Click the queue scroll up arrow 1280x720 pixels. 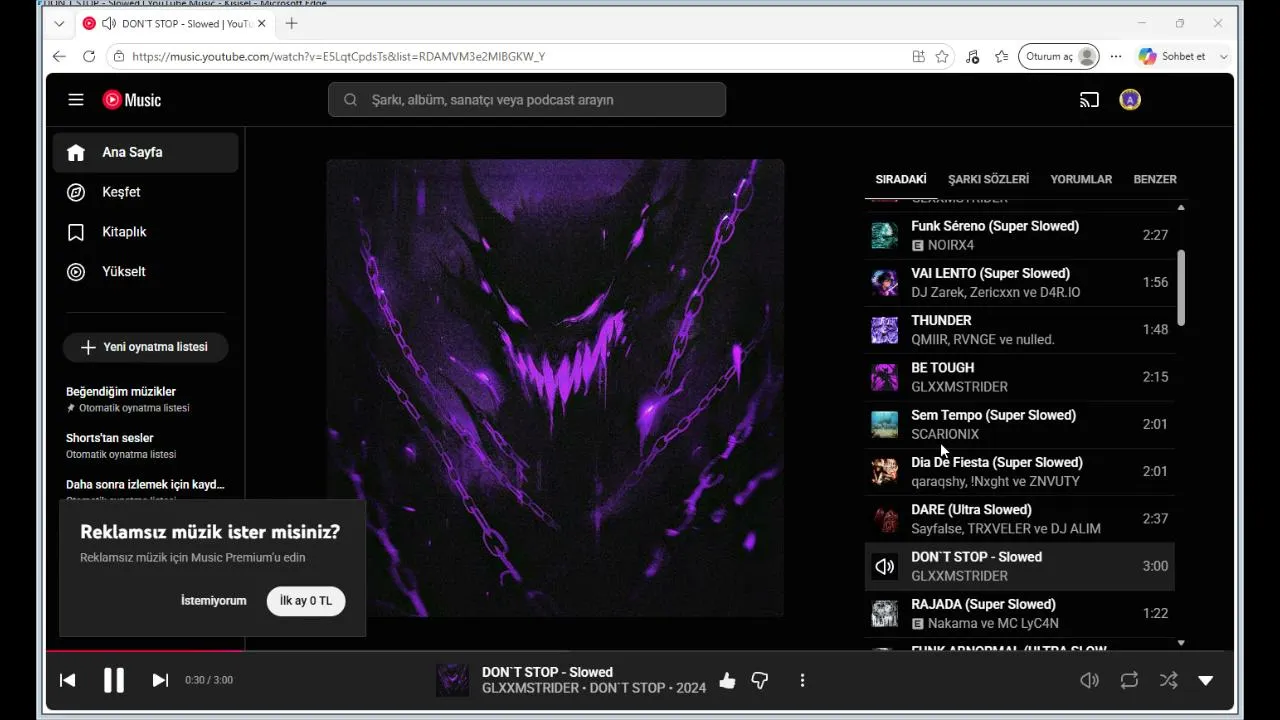point(1181,207)
